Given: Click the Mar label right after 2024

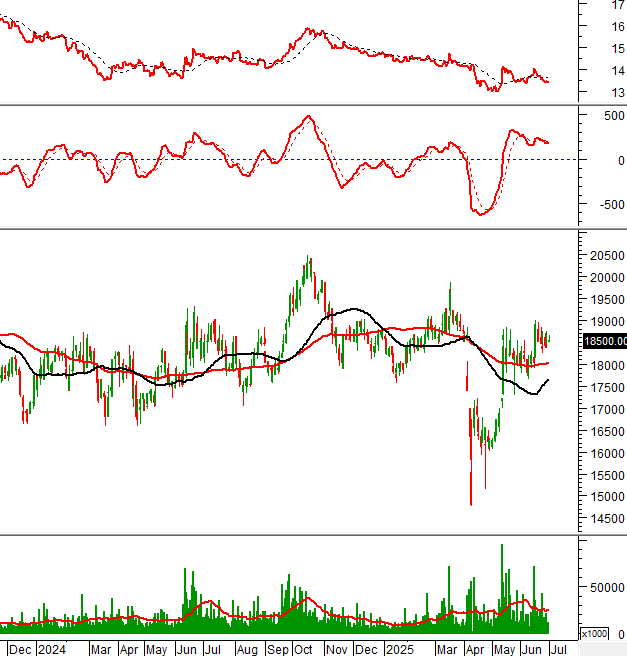Looking at the screenshot, I should 101,650.
